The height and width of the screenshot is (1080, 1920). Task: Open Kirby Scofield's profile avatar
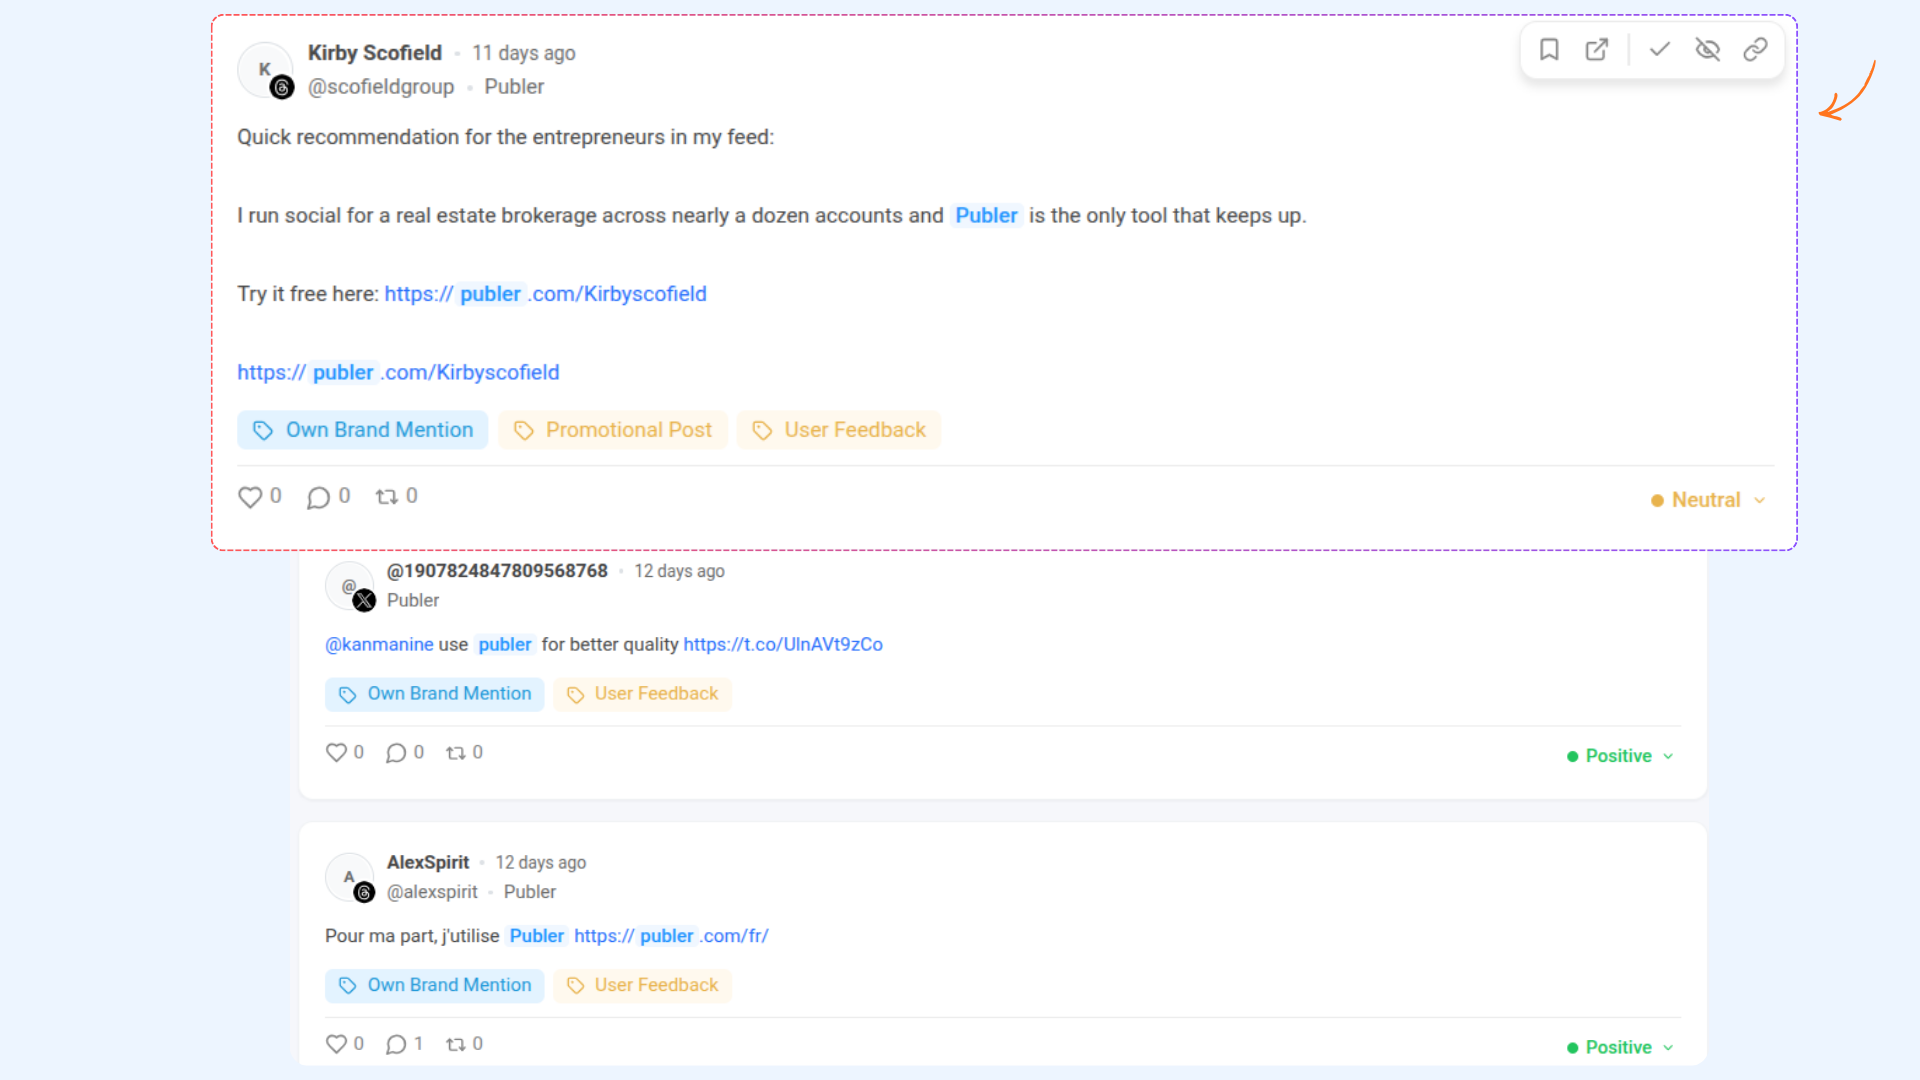265,70
